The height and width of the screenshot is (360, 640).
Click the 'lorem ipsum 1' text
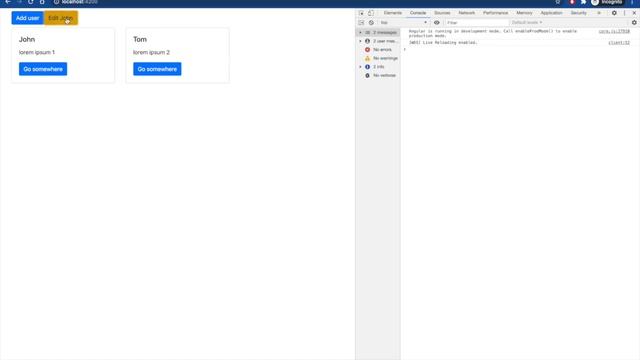coord(37,52)
